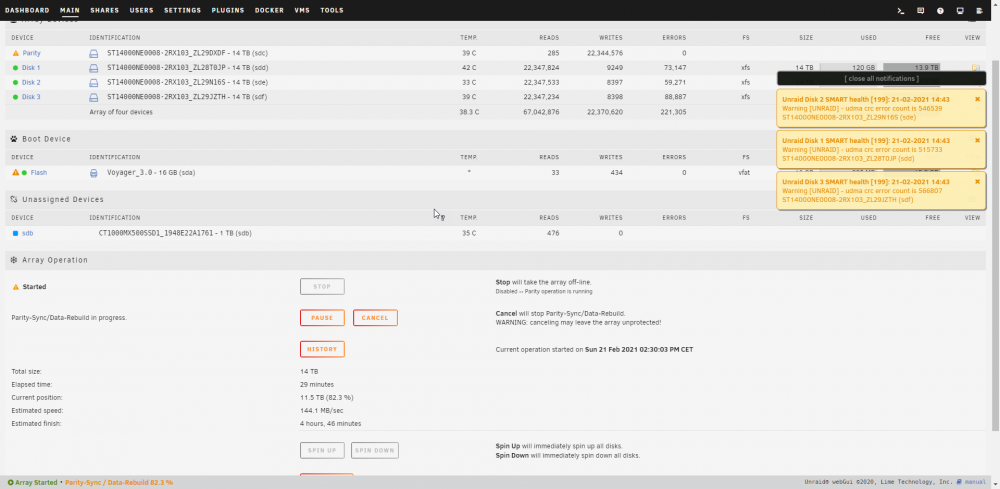This screenshot has height=489, width=1000.
Task: Click the drive icon in the Disk 2 row
Action: [94, 82]
